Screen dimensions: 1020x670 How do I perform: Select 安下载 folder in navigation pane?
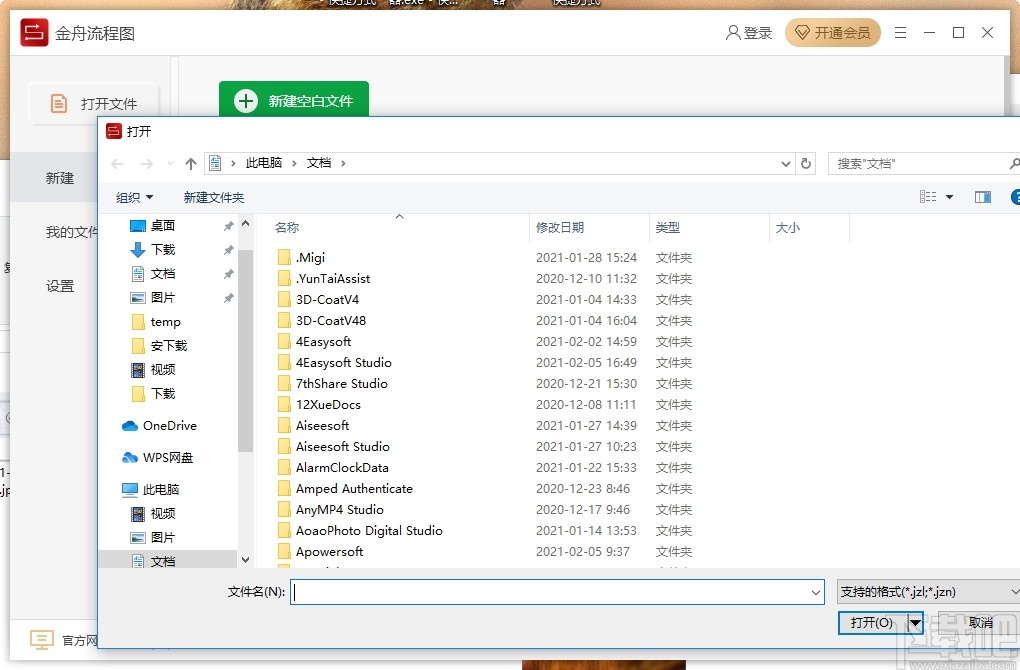[x=168, y=346]
